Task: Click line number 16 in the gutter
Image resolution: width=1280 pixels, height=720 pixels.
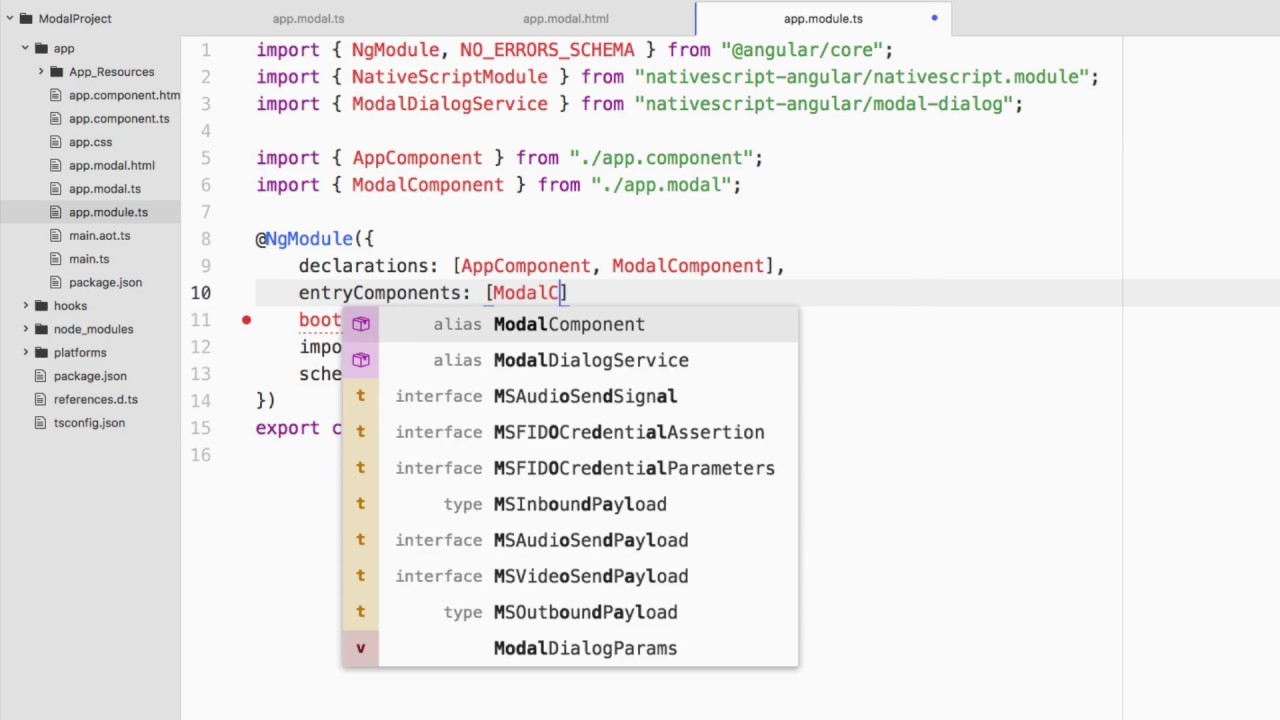Action: pyautogui.click(x=201, y=455)
